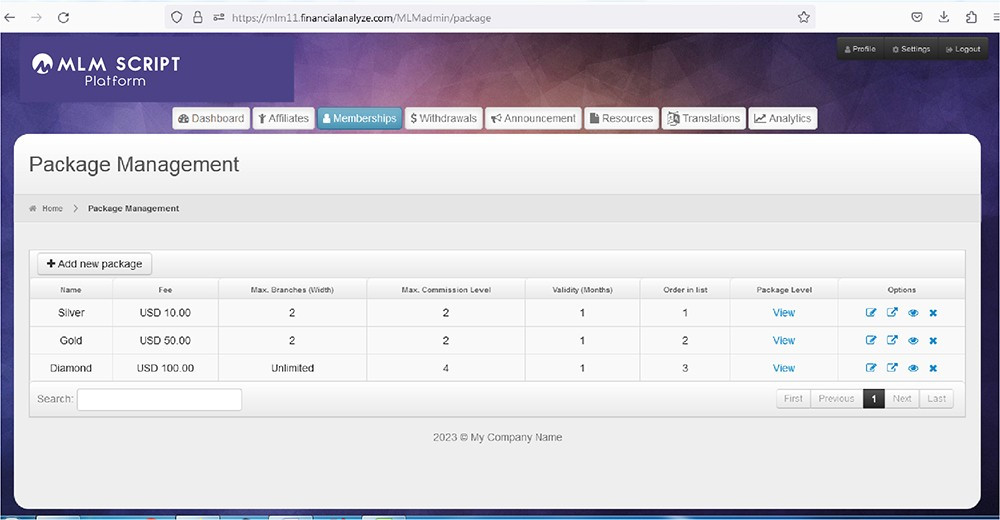Delete the Silver package with X icon
This screenshot has width=1000, height=520.
933,313
